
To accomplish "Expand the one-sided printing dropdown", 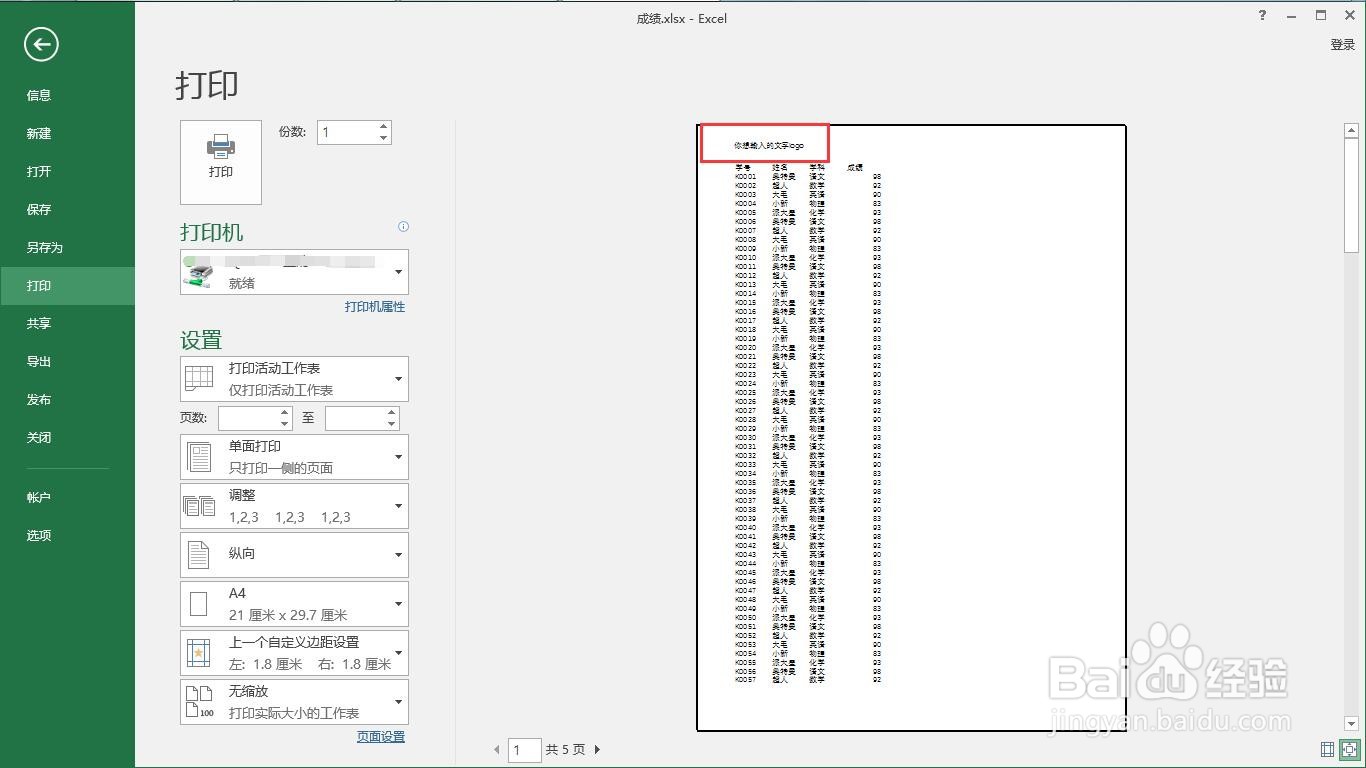I will tap(294, 457).
